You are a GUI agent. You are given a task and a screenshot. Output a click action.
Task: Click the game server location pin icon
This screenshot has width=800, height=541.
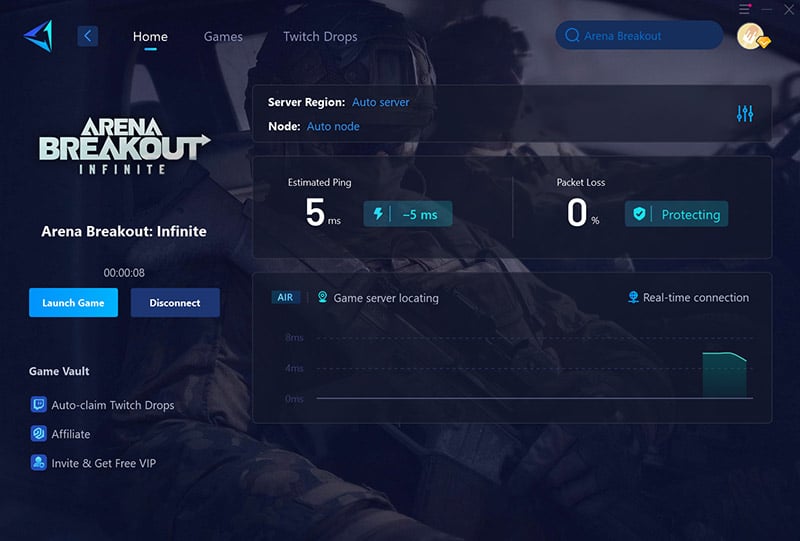(322, 297)
